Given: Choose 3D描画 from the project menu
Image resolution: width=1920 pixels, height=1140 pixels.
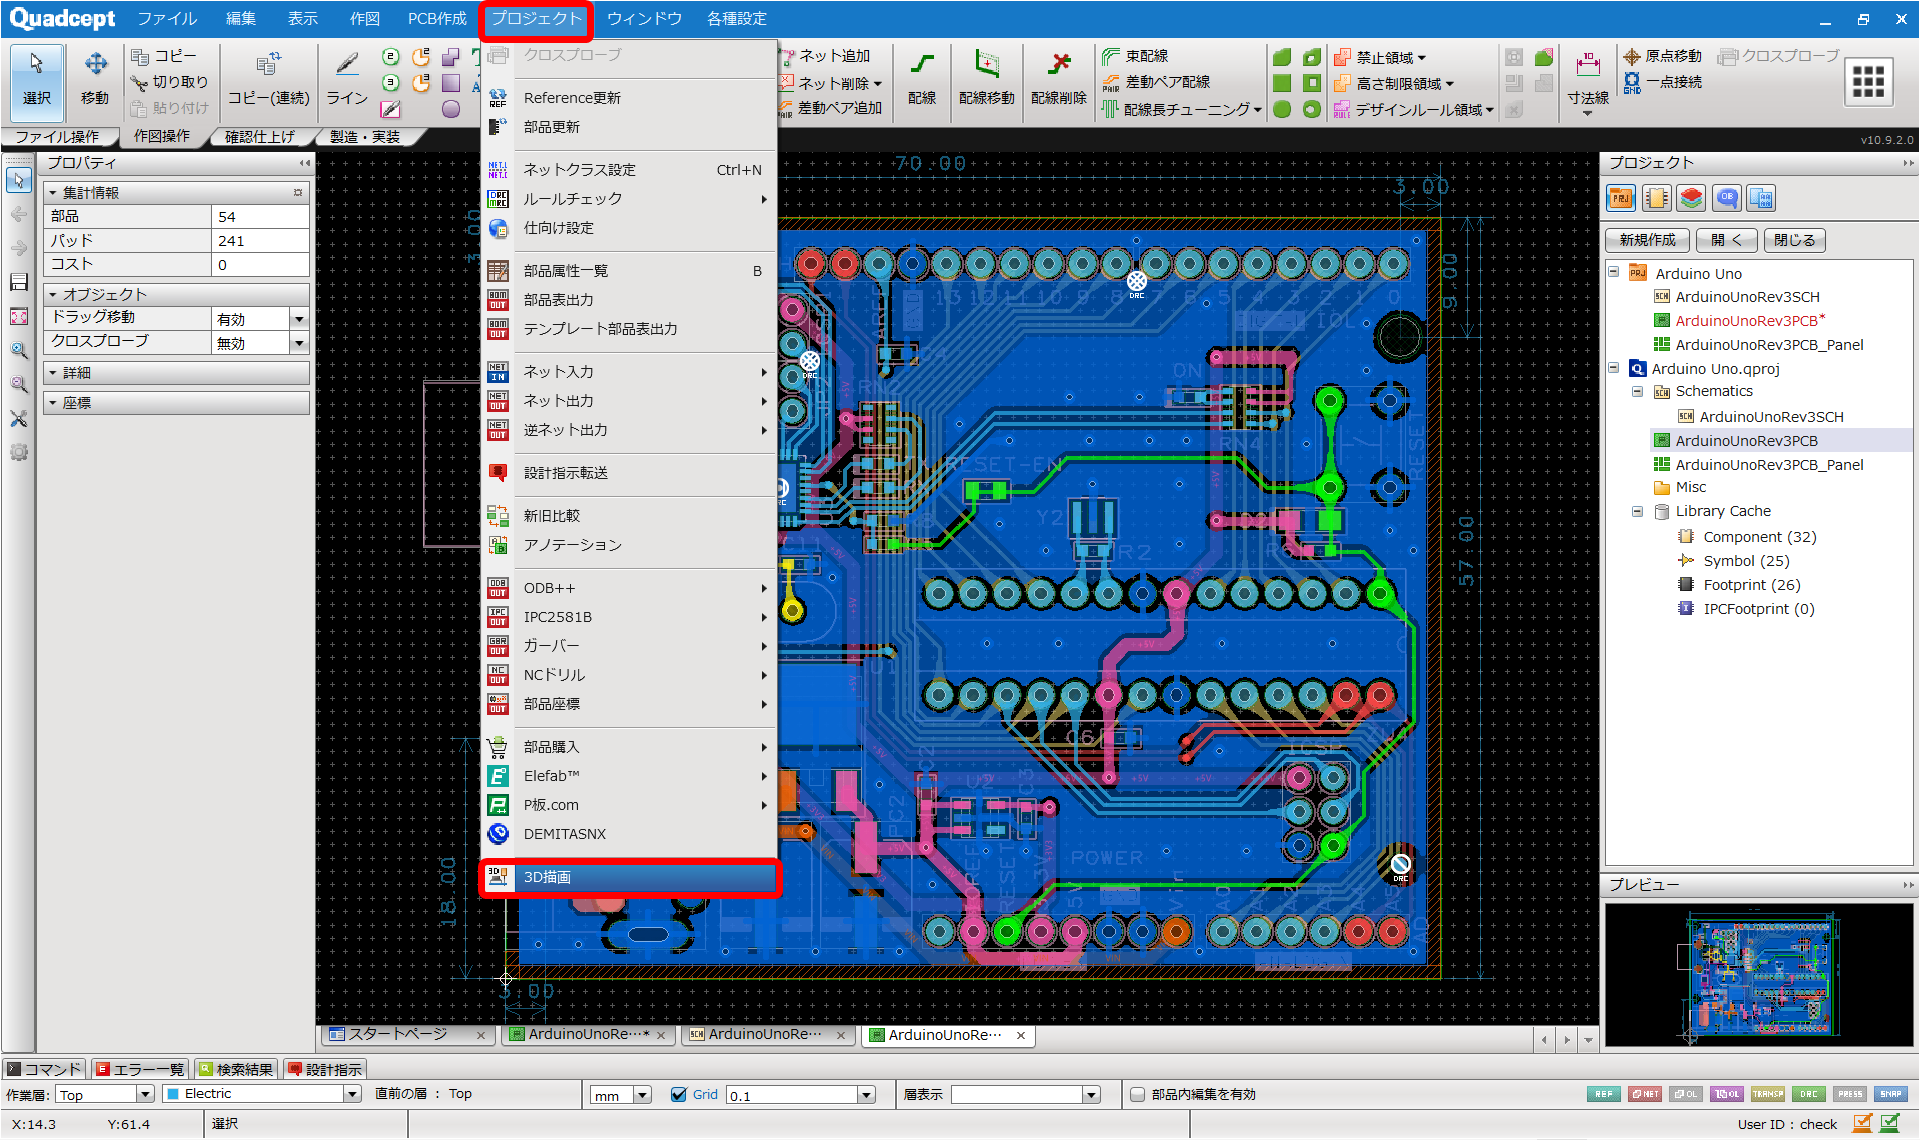Looking at the screenshot, I should click(630, 877).
